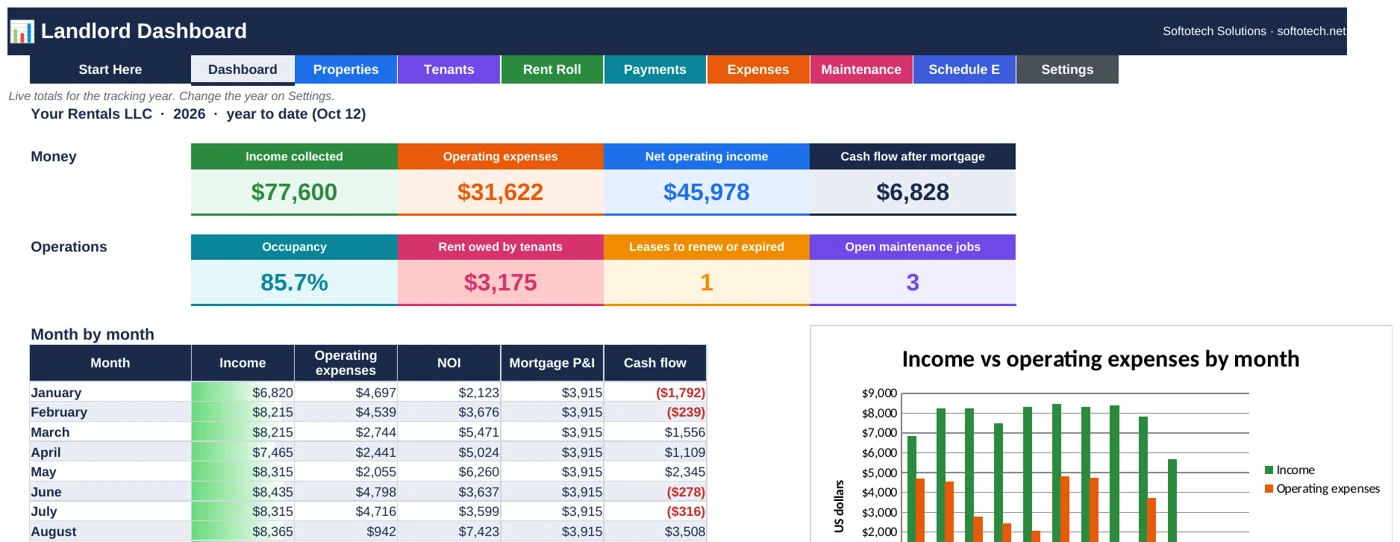Click the leases to renew count 1

tap(706, 283)
